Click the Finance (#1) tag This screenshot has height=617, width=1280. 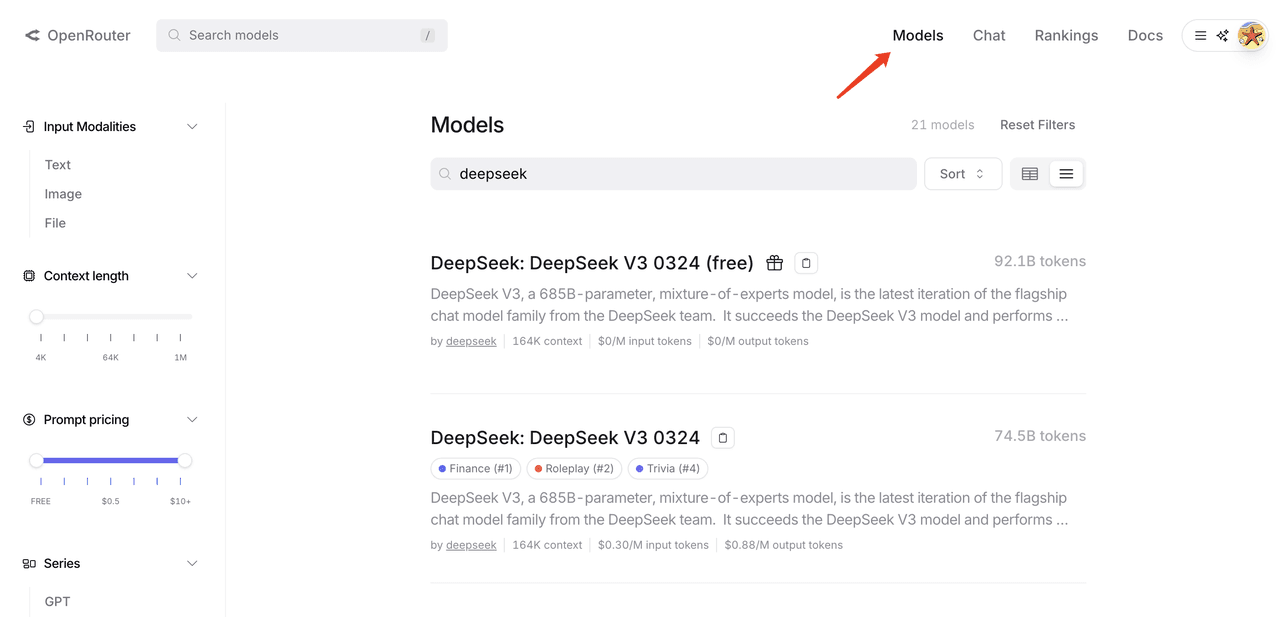(476, 469)
